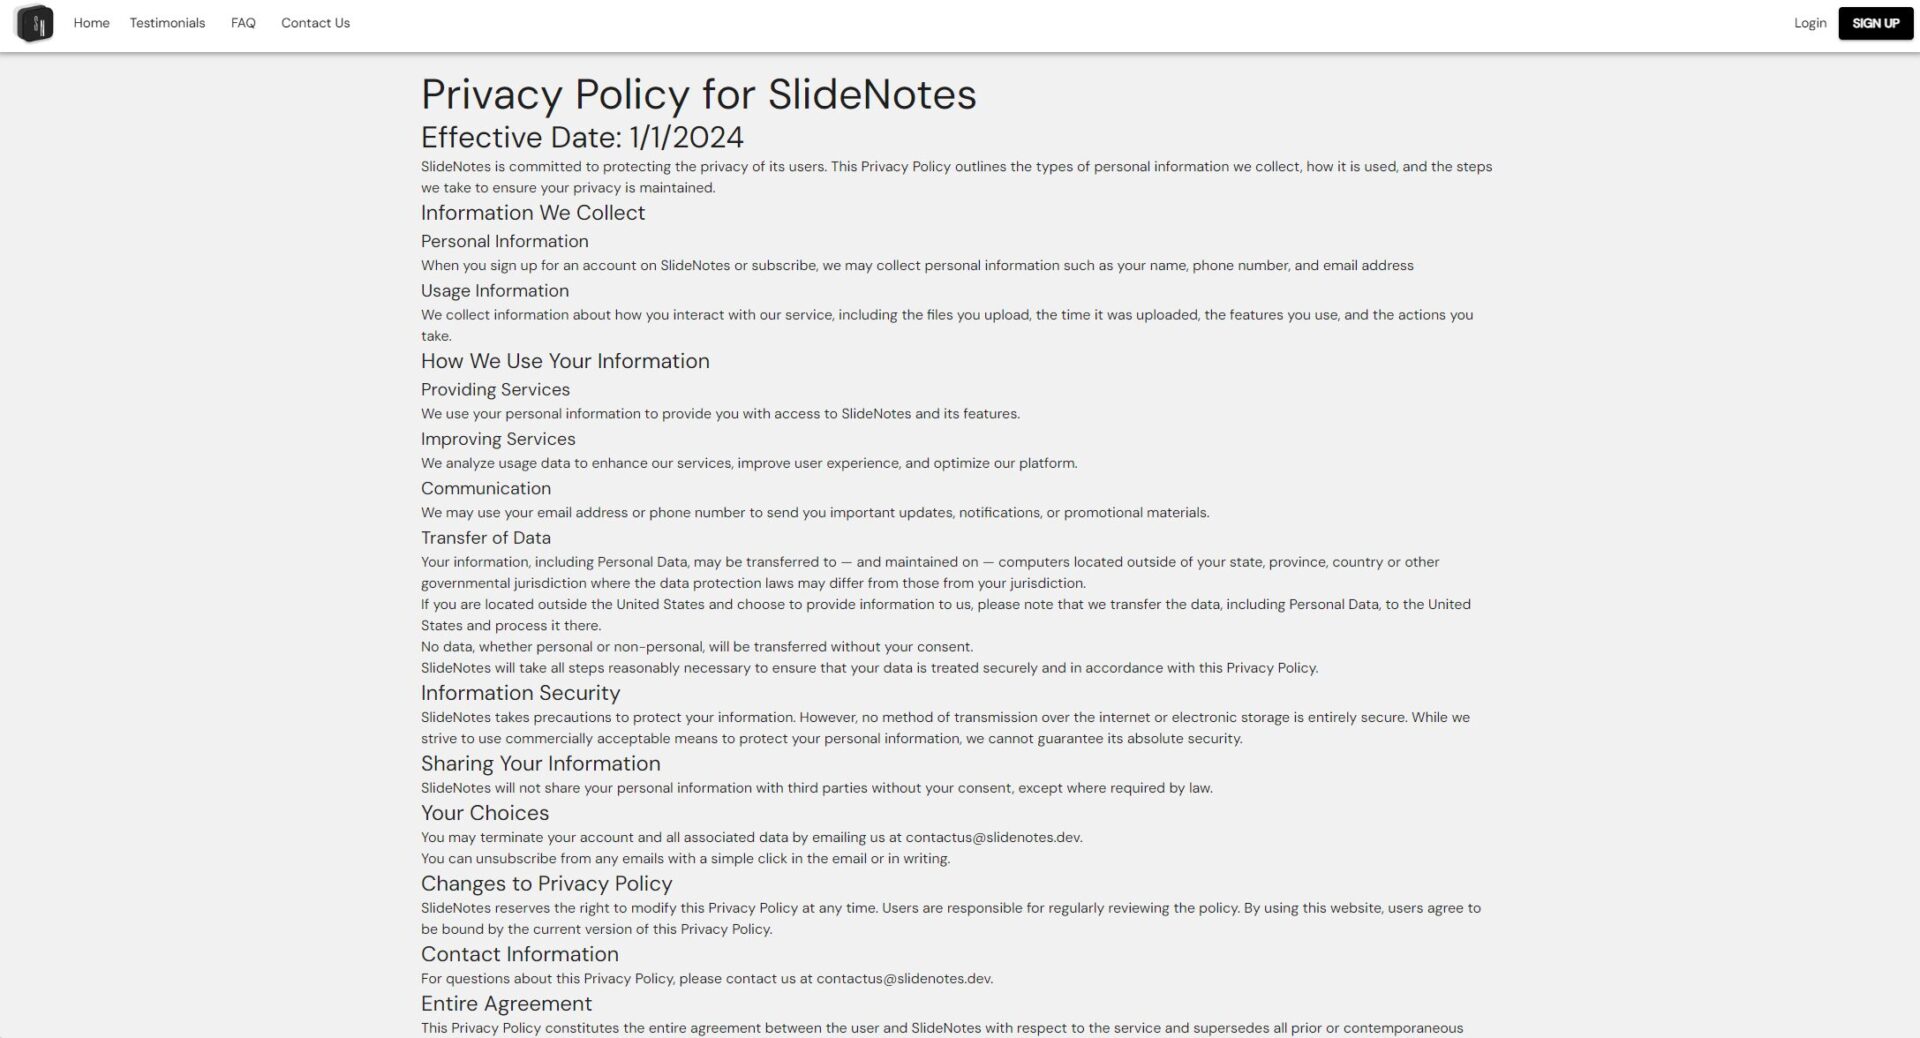Click the Information We Collect heading
Image resolution: width=1920 pixels, height=1038 pixels.
(533, 213)
